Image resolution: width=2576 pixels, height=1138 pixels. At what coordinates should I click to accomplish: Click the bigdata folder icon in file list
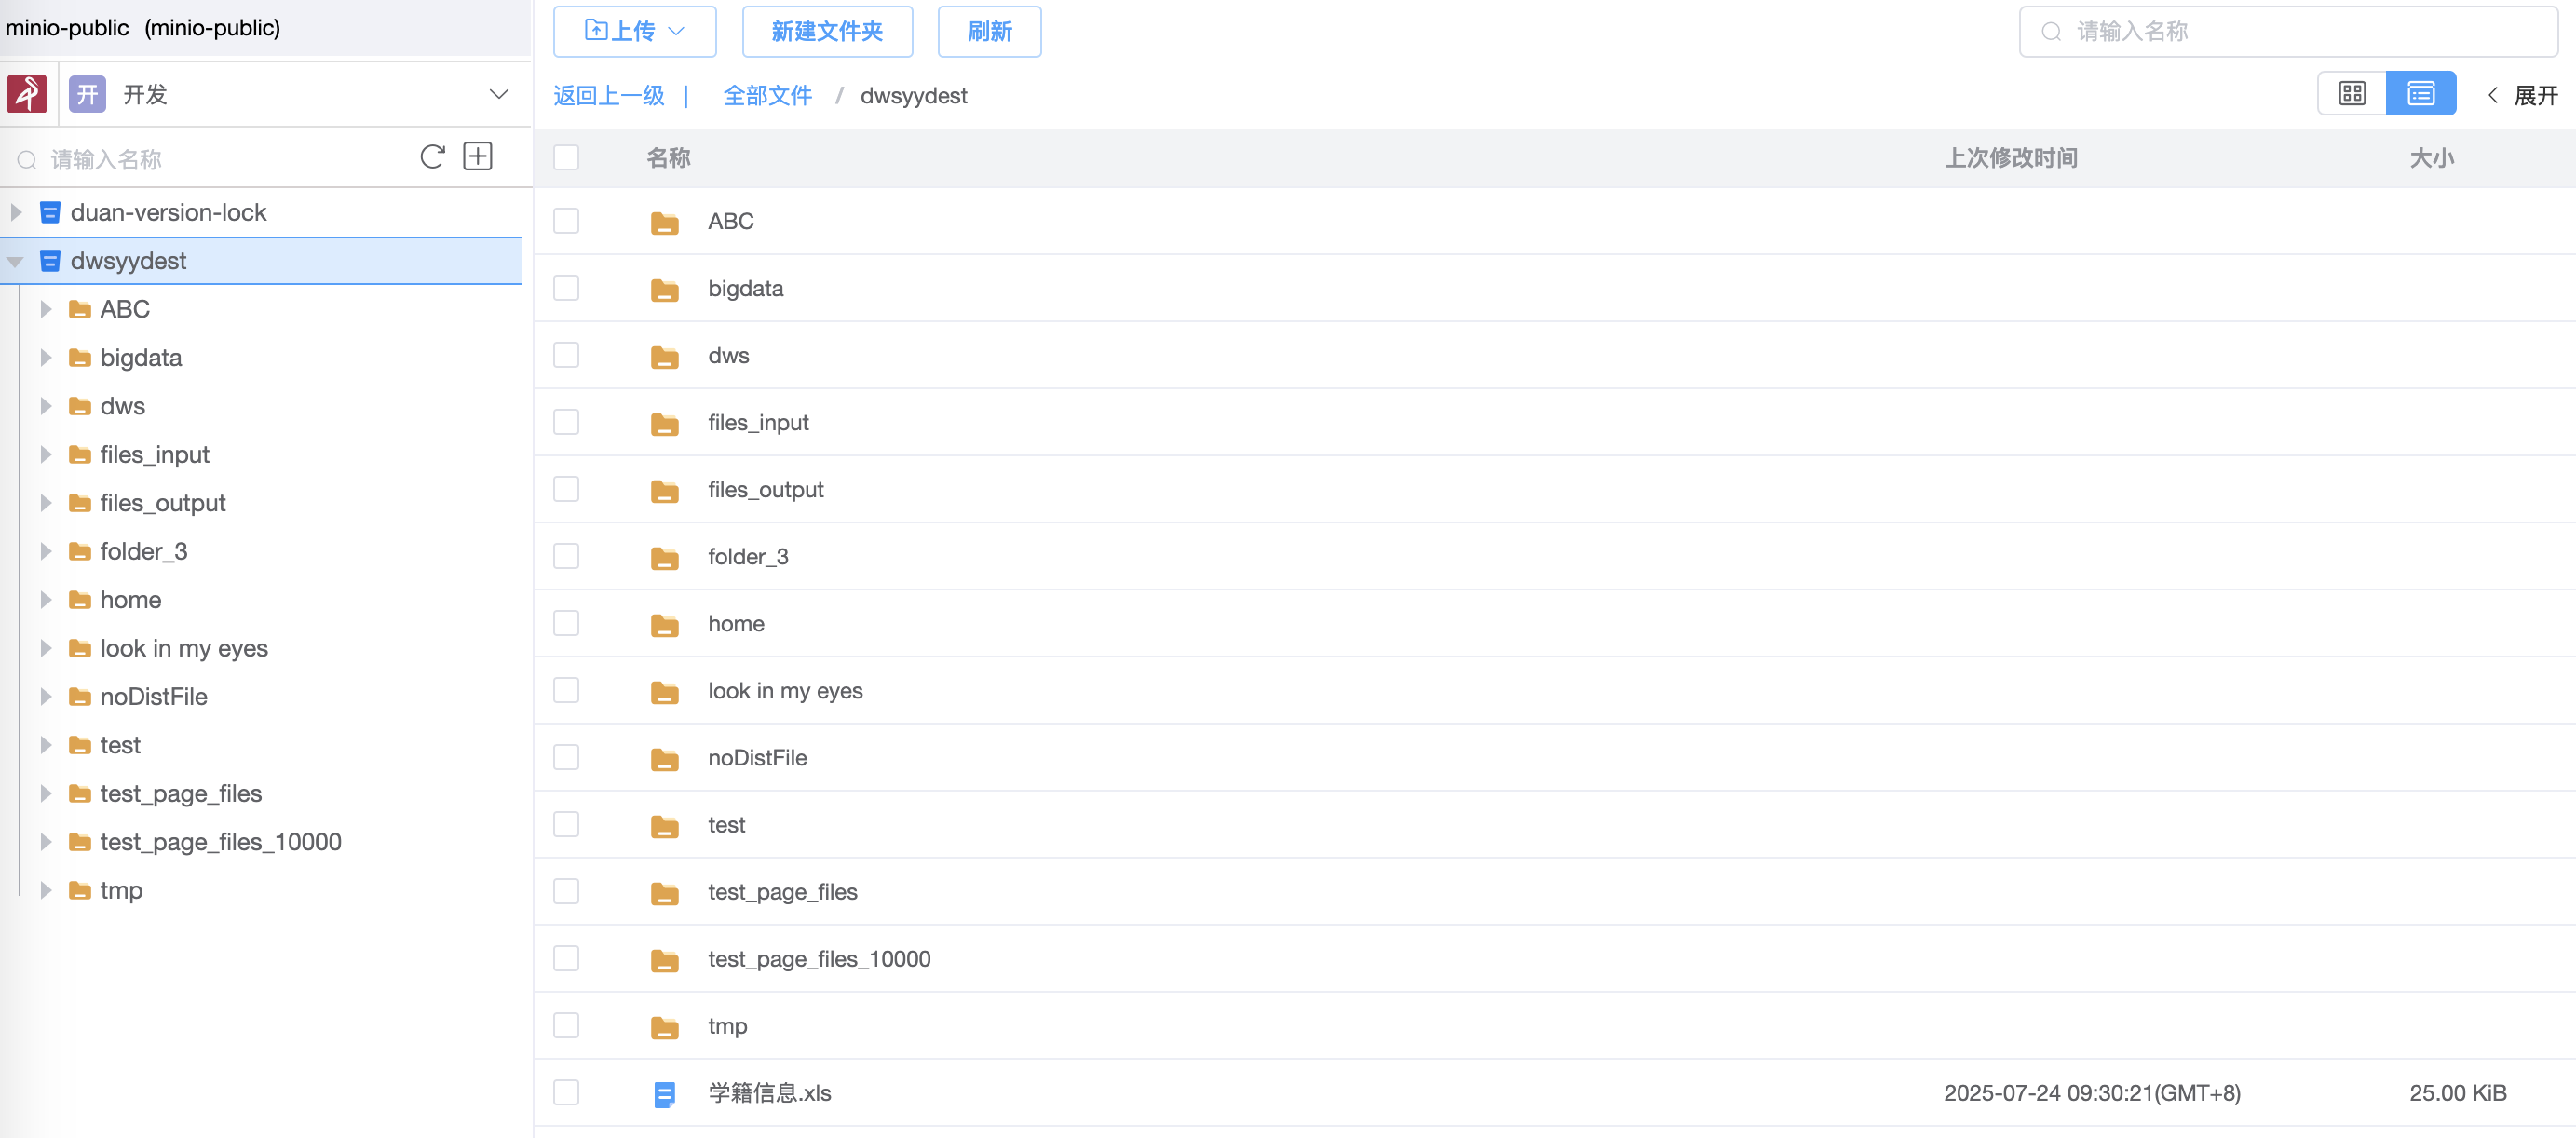click(x=664, y=290)
